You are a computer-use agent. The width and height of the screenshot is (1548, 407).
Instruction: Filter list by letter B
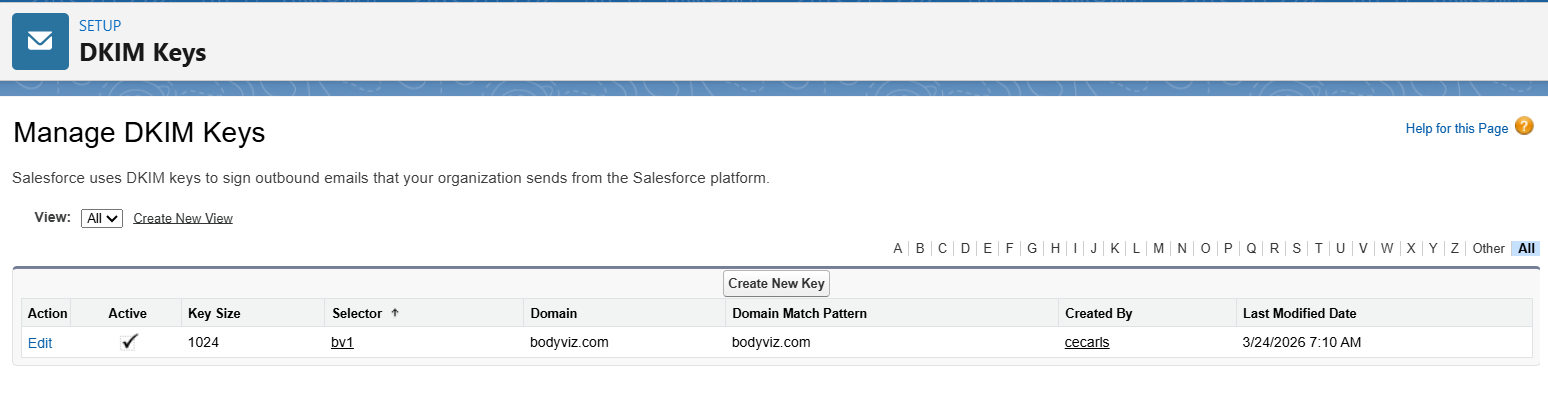(920, 248)
